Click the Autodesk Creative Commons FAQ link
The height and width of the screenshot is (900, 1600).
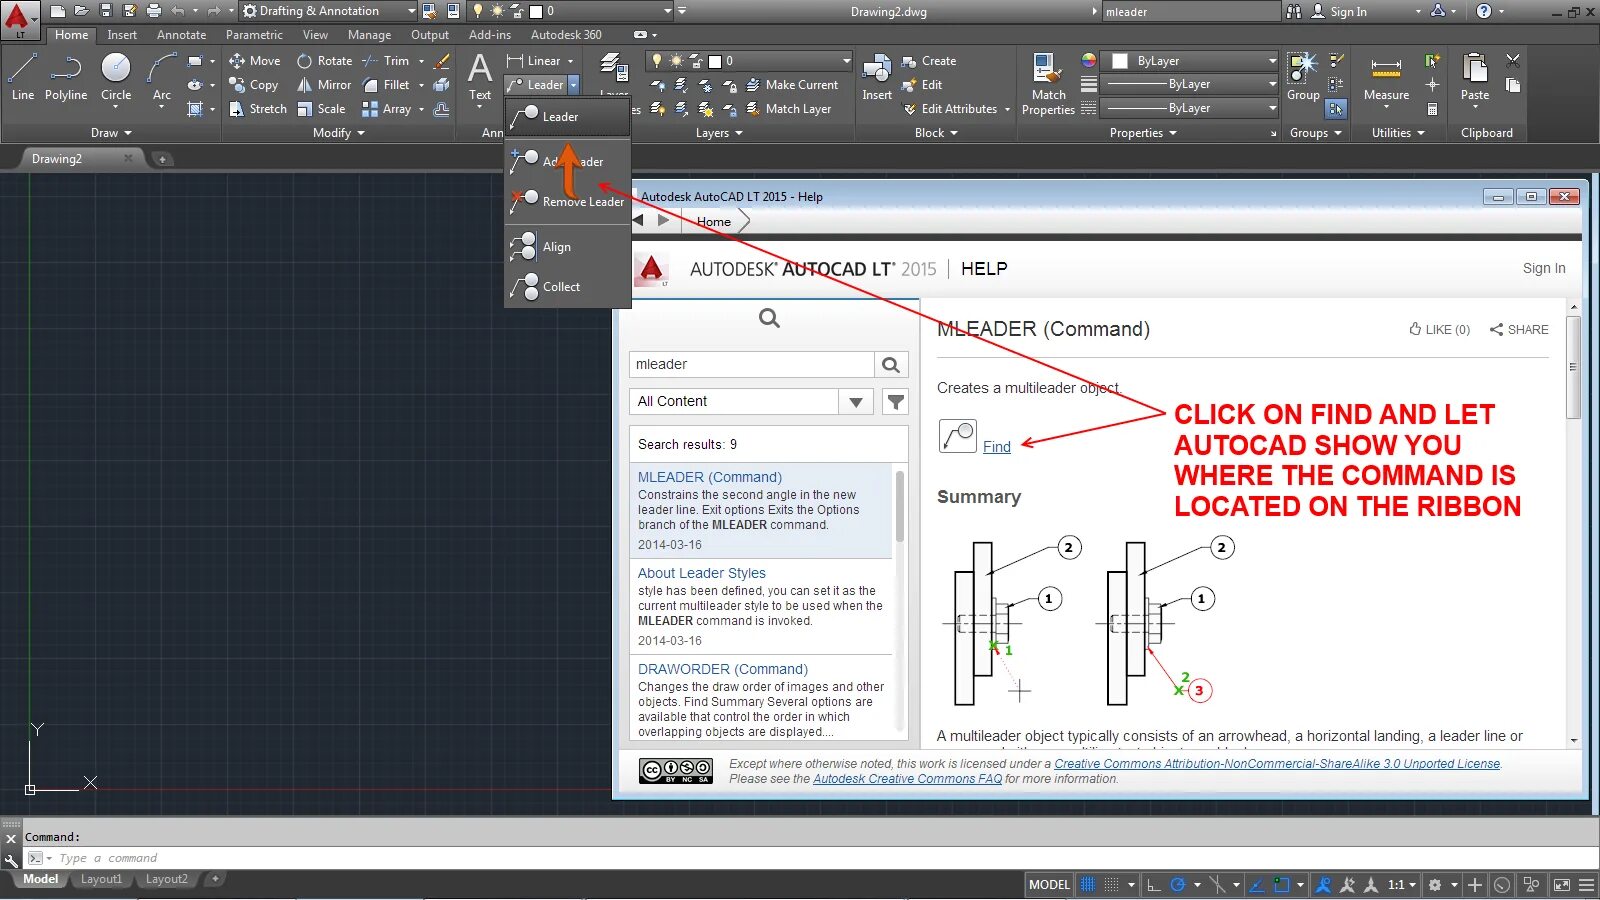pyautogui.click(x=907, y=779)
